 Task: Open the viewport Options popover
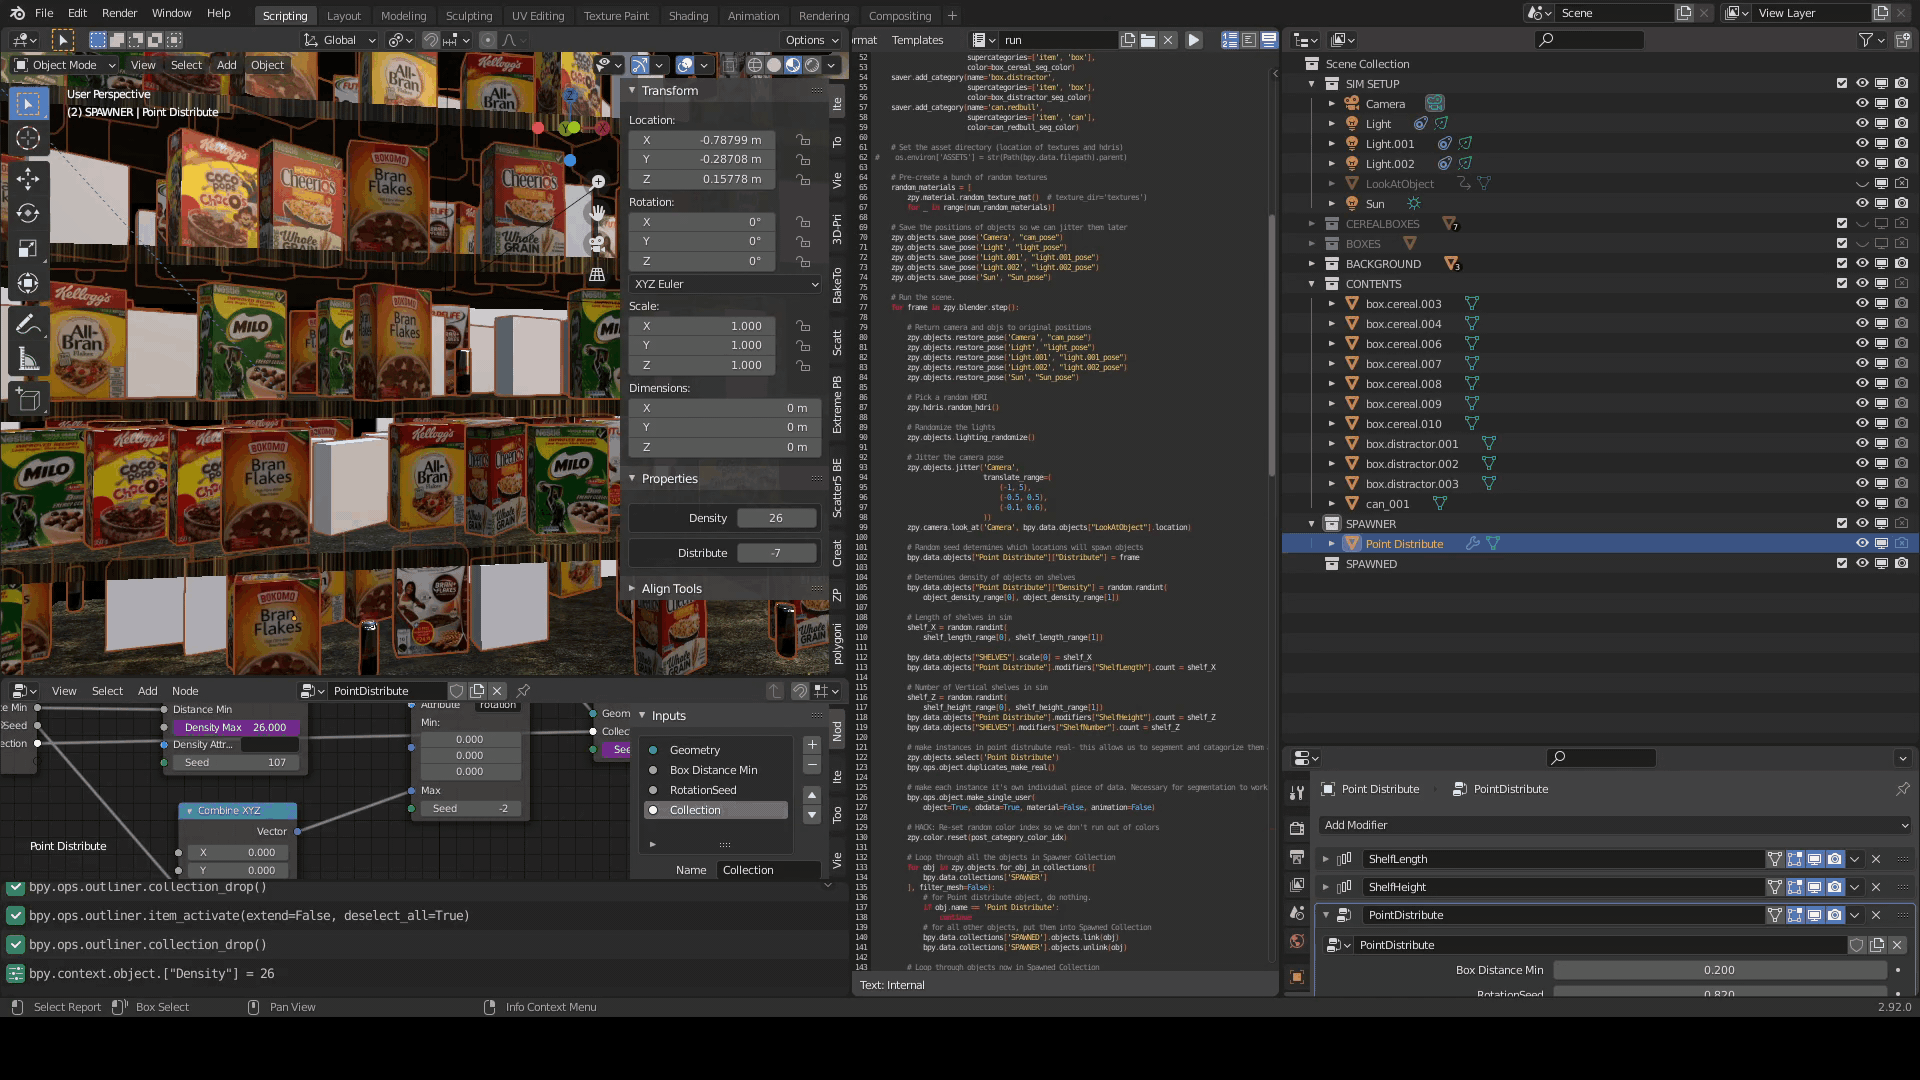click(811, 40)
